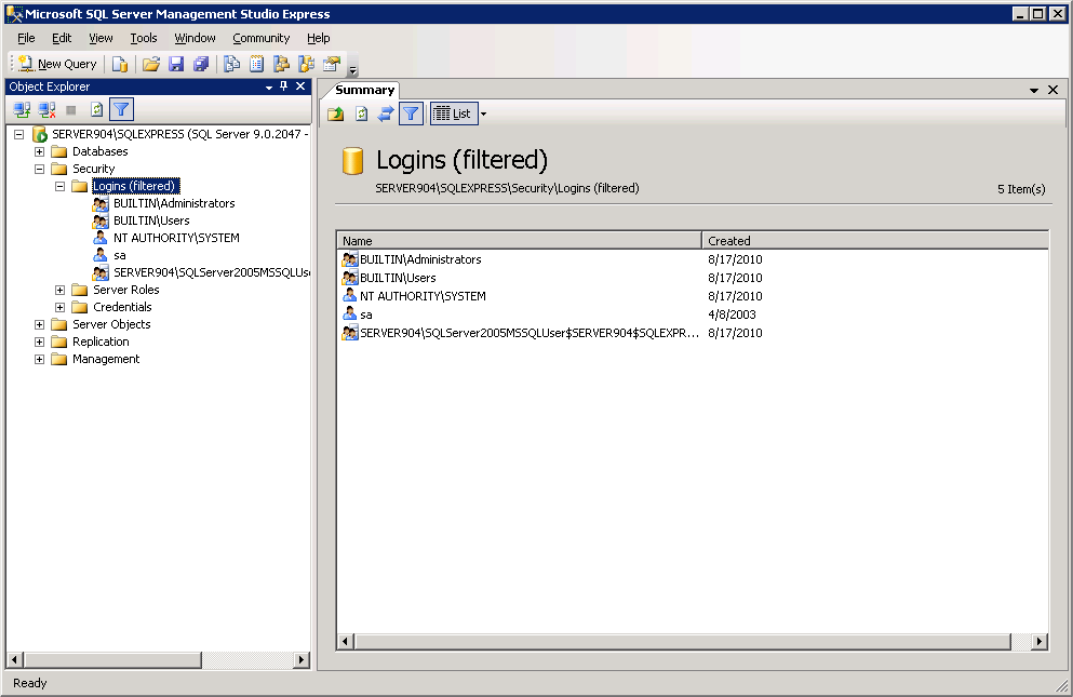1073x697 pixels.
Task: Open the List view dropdown arrow
Action: pyautogui.click(x=484, y=114)
